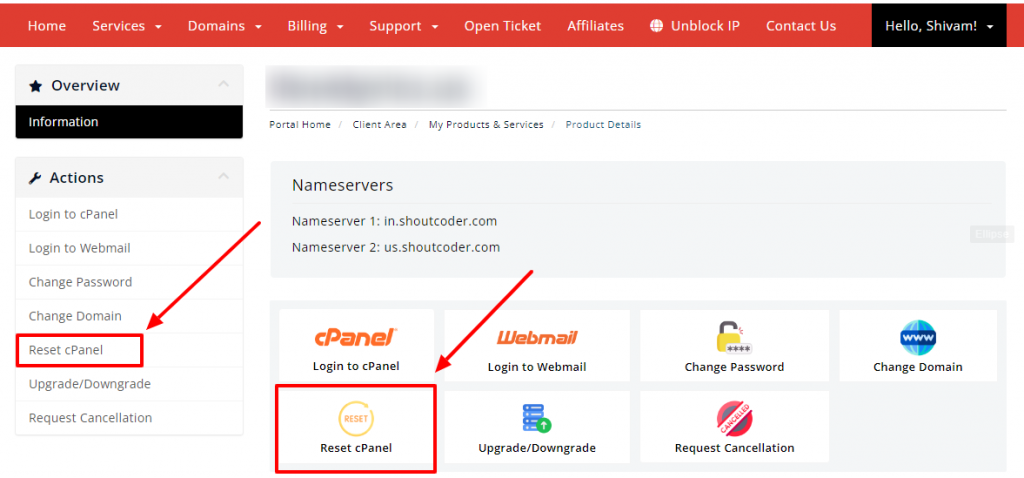Open the Contact Us page
This screenshot has height=478, width=1024.
[801, 26]
